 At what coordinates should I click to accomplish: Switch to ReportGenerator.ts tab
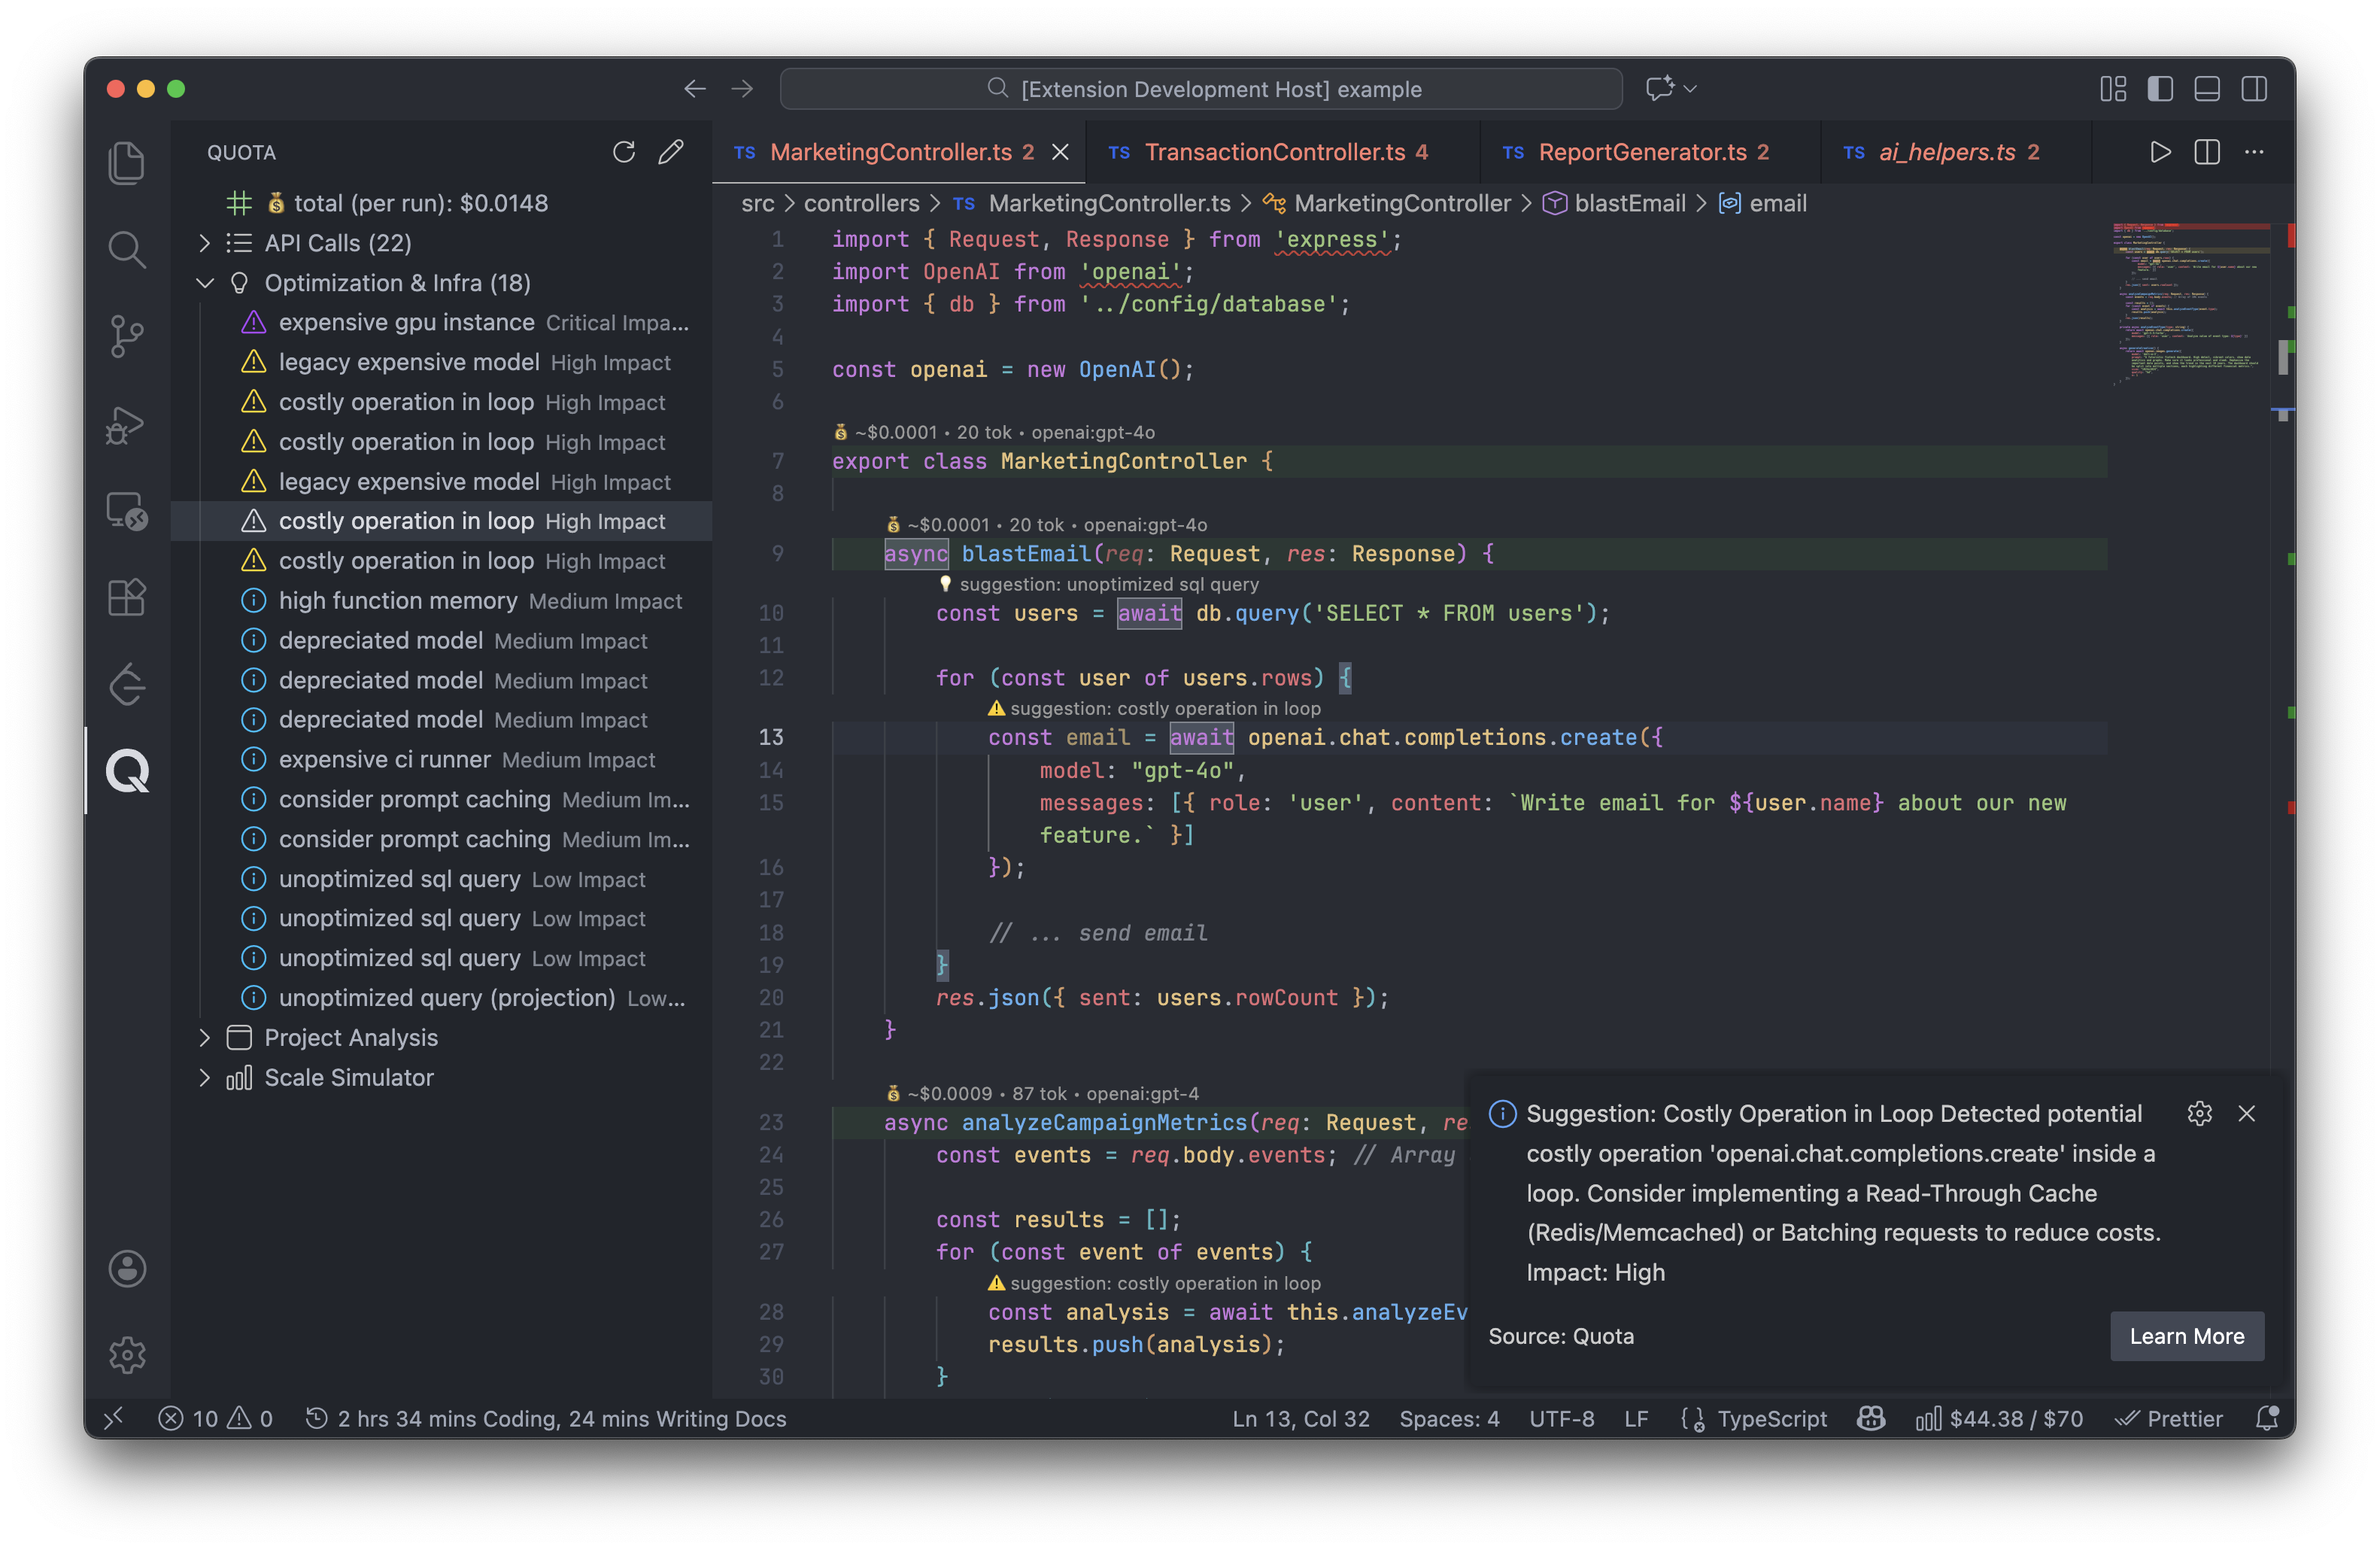pyautogui.click(x=1642, y=152)
